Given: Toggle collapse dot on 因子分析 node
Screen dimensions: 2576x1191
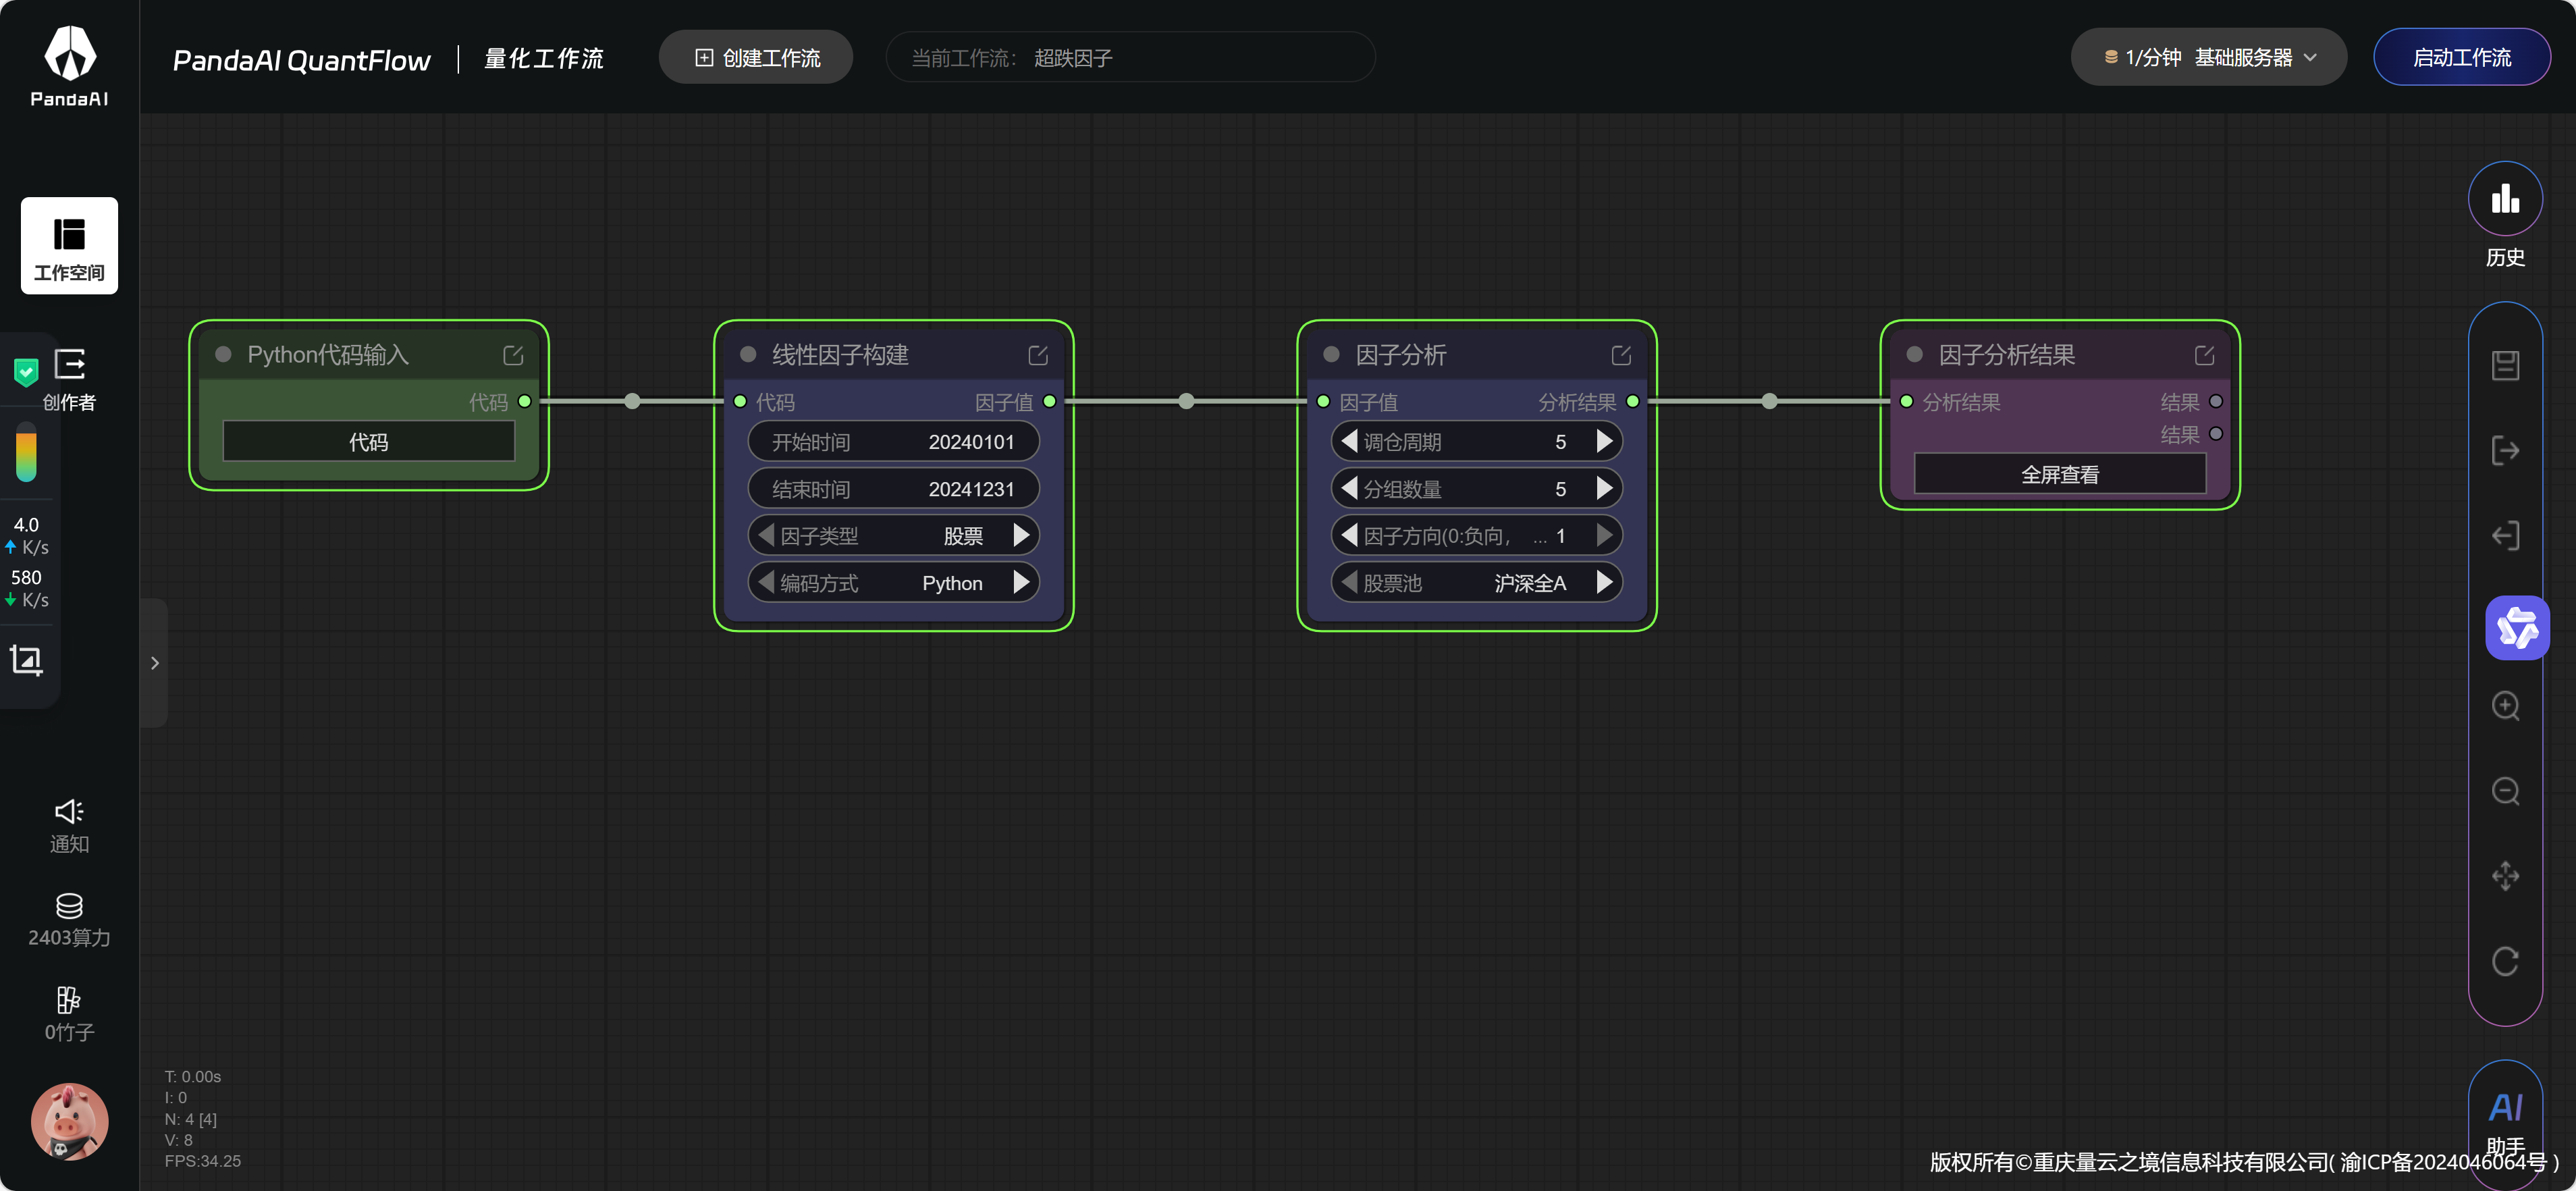Looking at the screenshot, I should click(x=1331, y=354).
